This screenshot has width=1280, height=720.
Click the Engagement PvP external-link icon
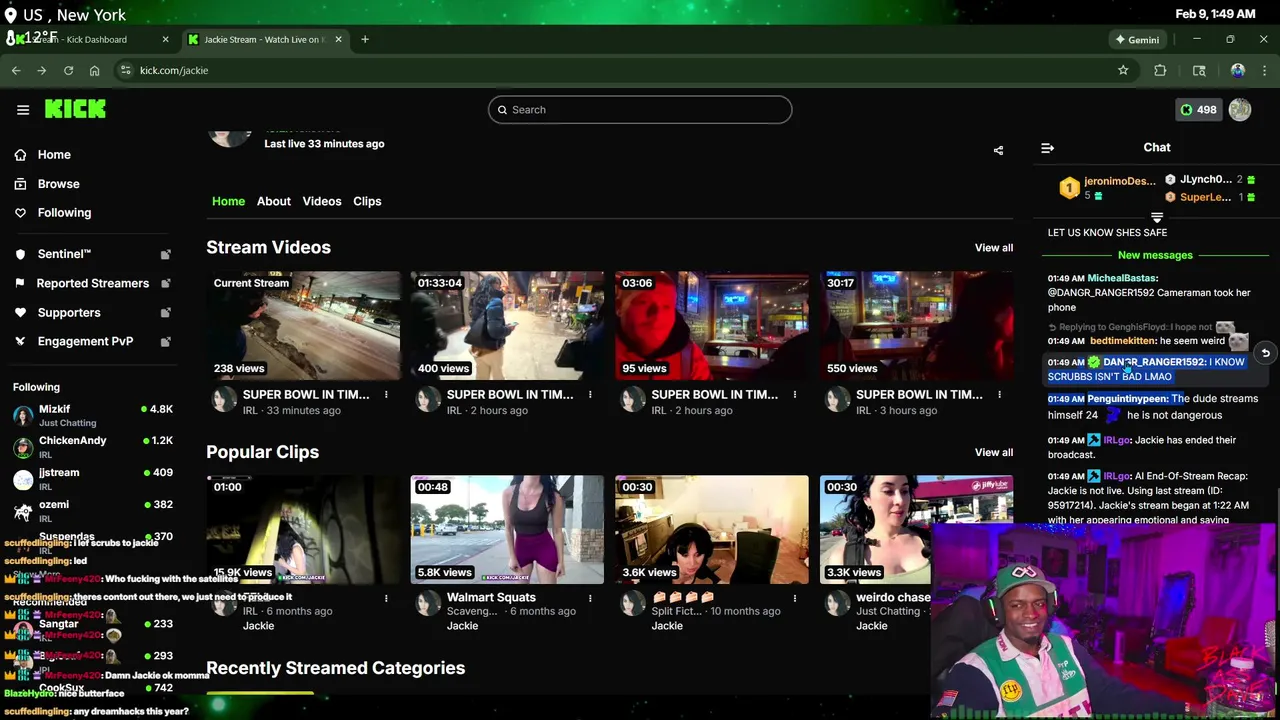click(166, 342)
